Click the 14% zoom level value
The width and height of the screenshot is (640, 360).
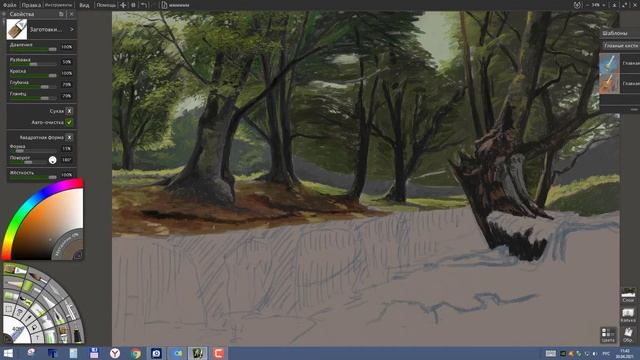point(595,5)
